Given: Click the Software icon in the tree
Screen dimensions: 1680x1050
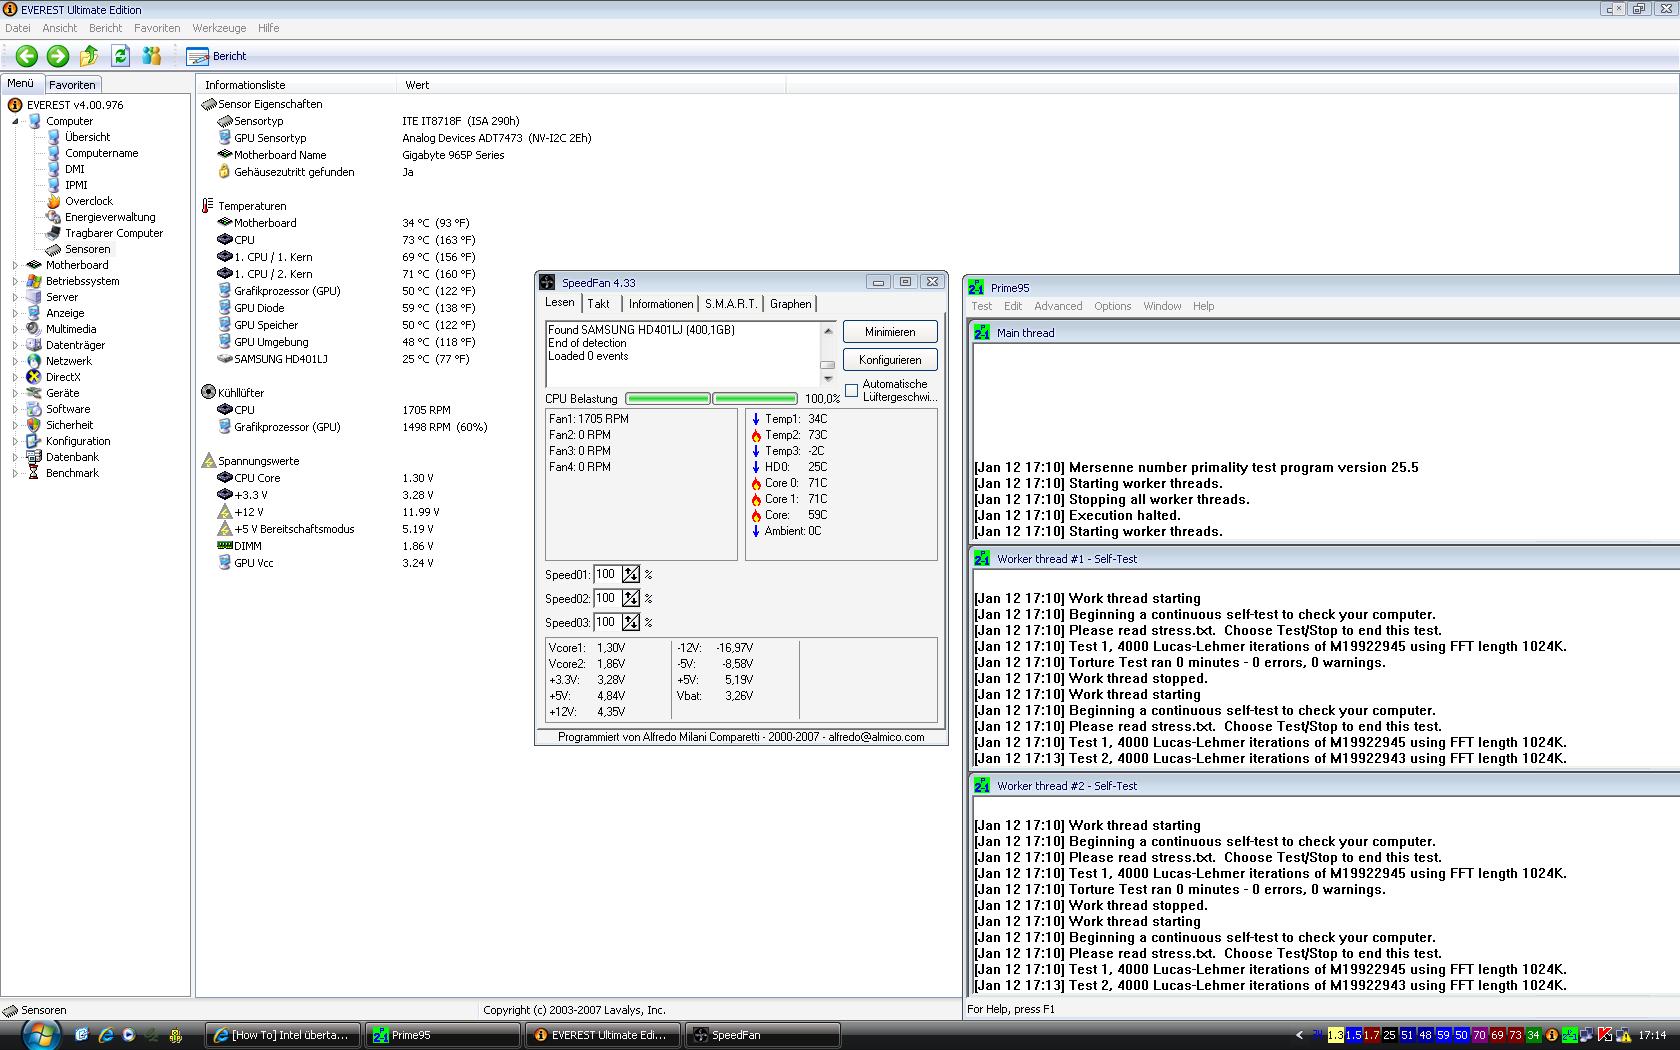Looking at the screenshot, I should click(34, 409).
